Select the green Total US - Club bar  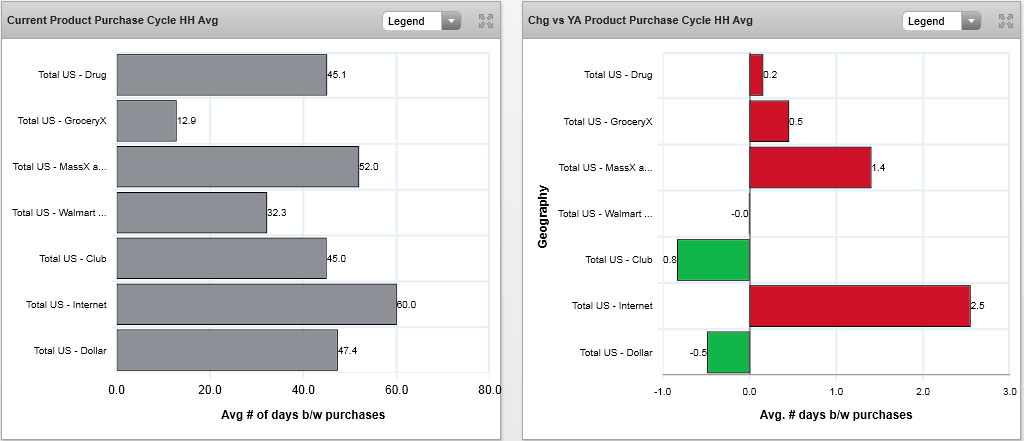click(713, 259)
